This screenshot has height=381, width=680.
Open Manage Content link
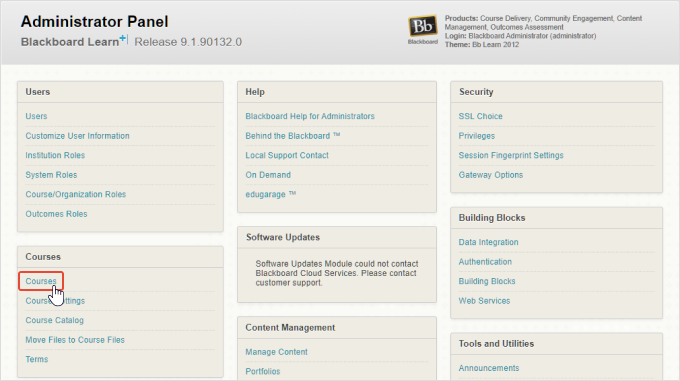tap(276, 352)
